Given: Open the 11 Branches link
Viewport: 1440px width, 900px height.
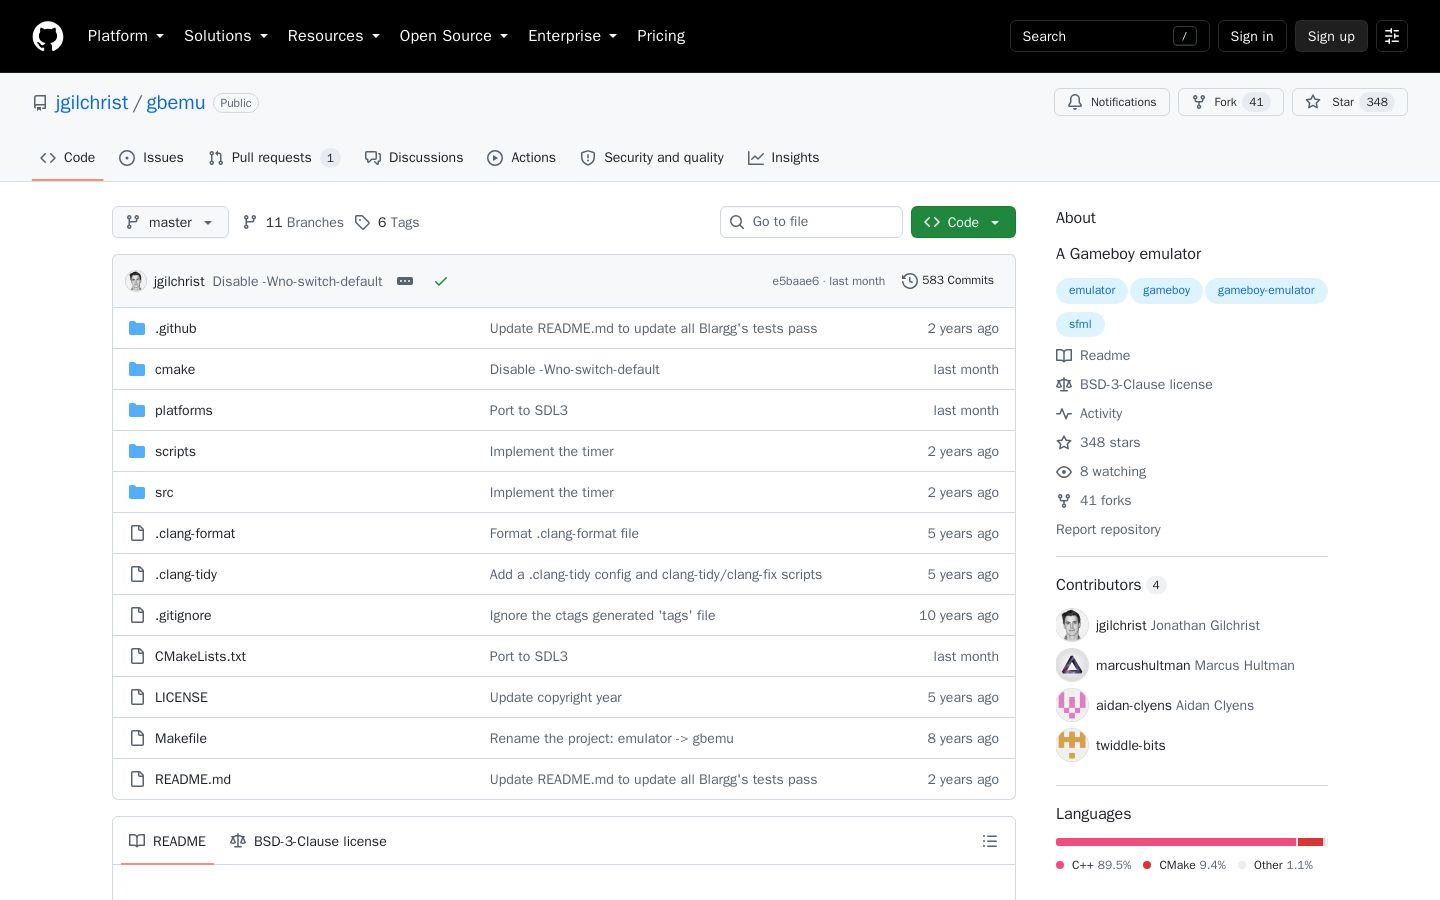Looking at the screenshot, I should [293, 222].
